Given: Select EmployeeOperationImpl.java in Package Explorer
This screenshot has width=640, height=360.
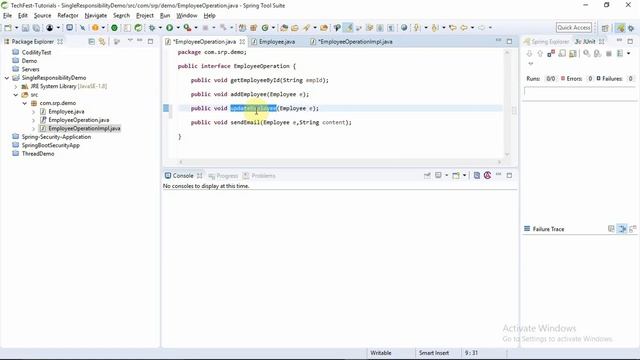Looking at the screenshot, I should pyautogui.click(x=84, y=129).
